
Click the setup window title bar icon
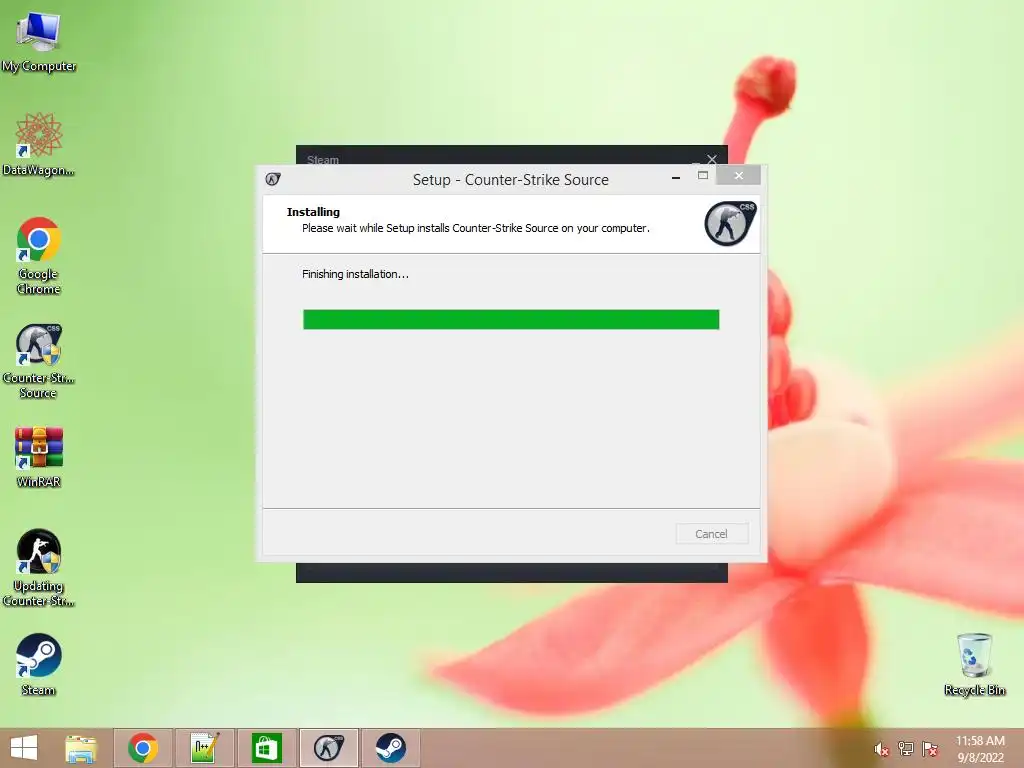[x=273, y=179]
